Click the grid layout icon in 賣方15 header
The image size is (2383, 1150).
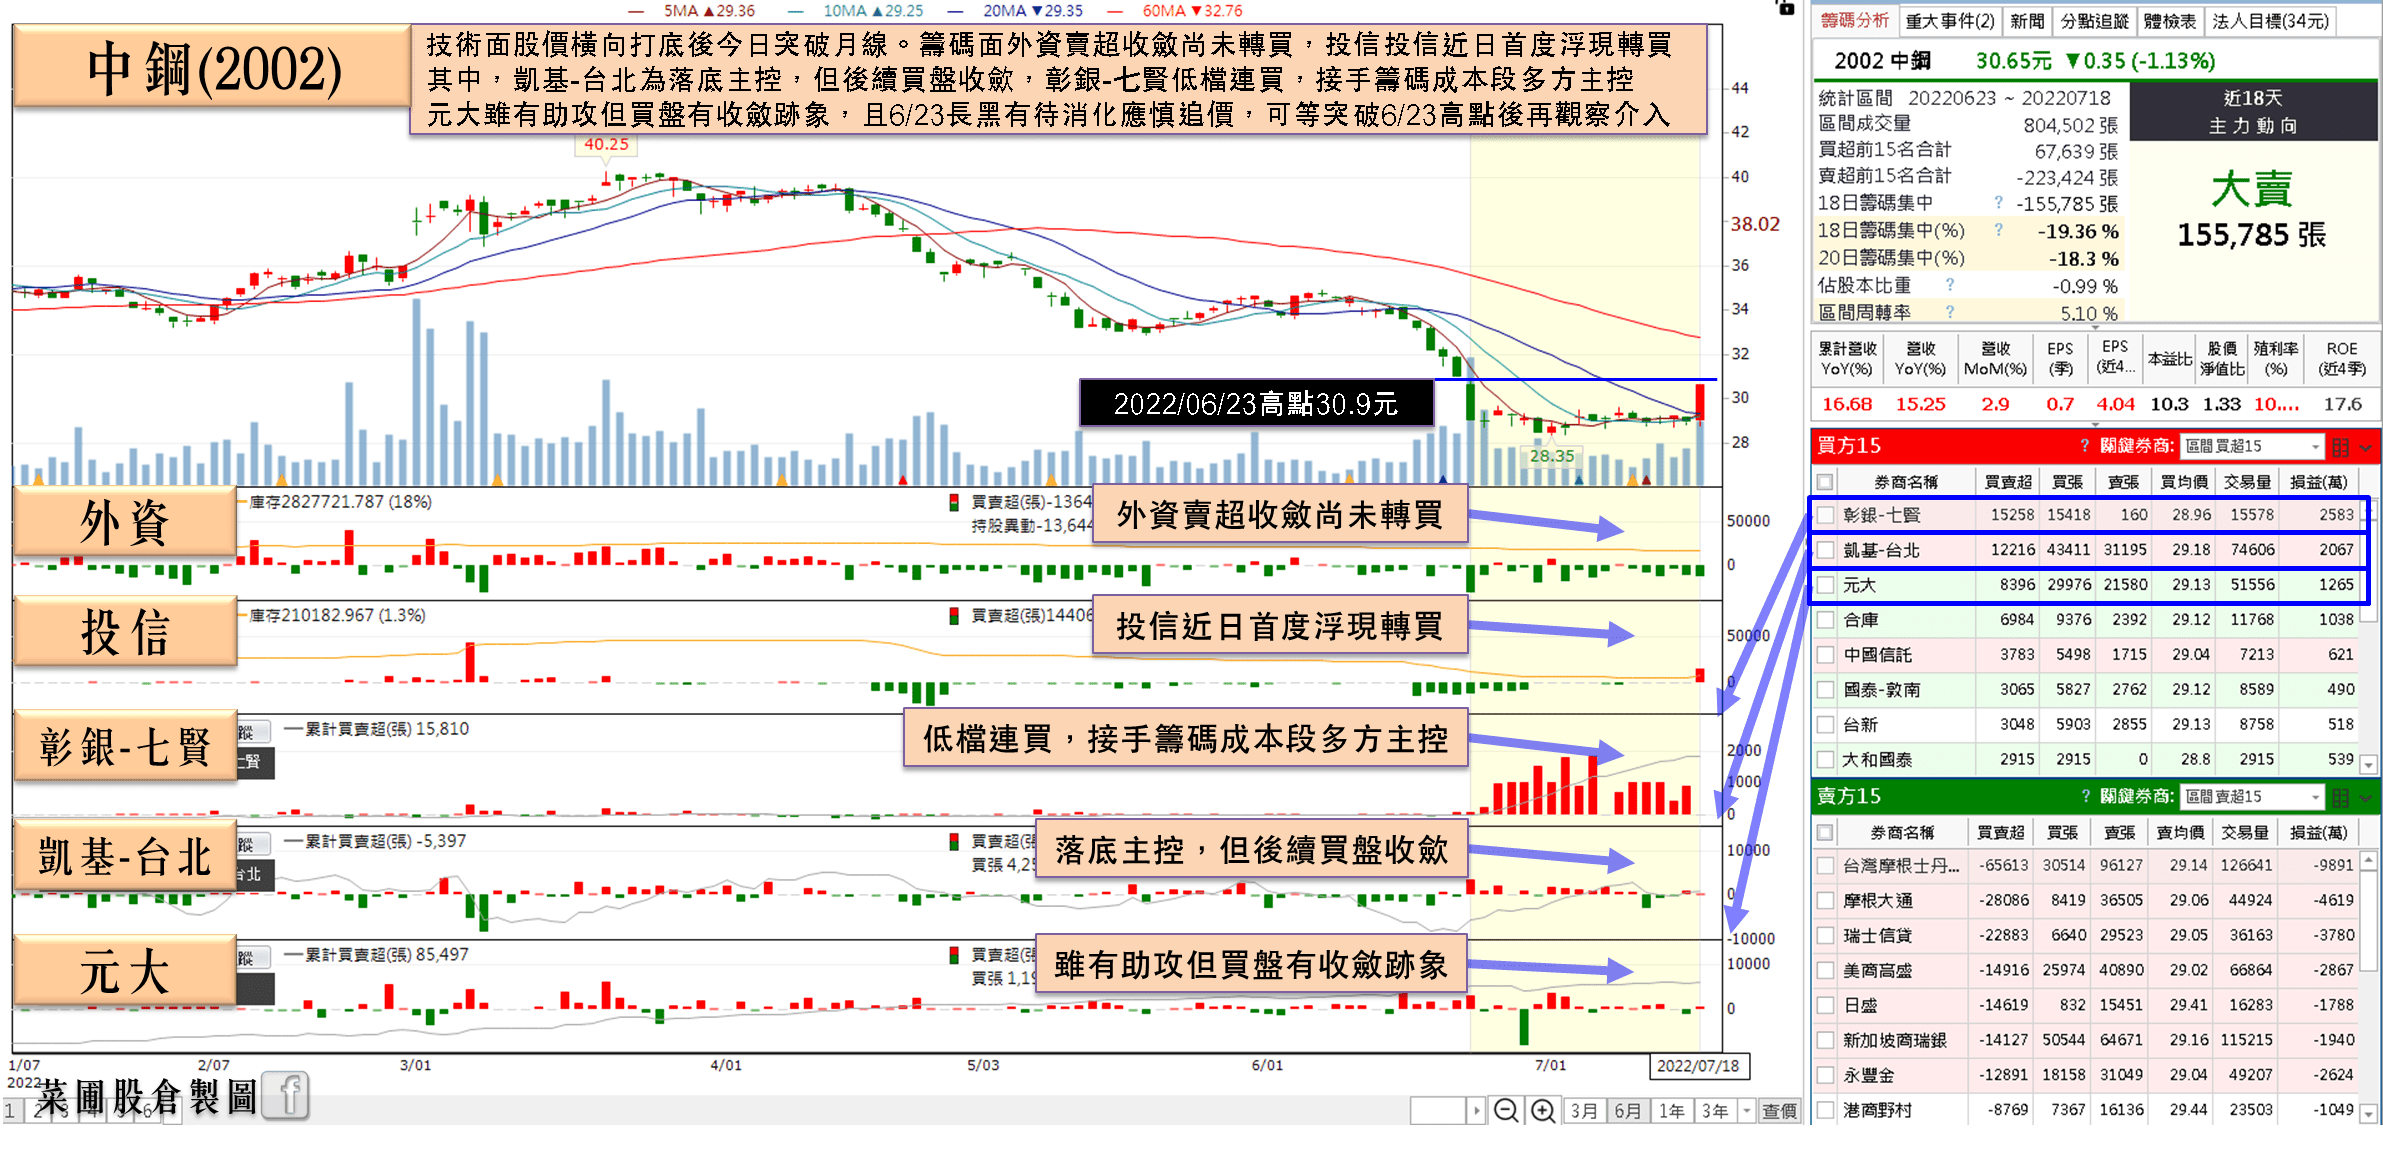click(2340, 797)
